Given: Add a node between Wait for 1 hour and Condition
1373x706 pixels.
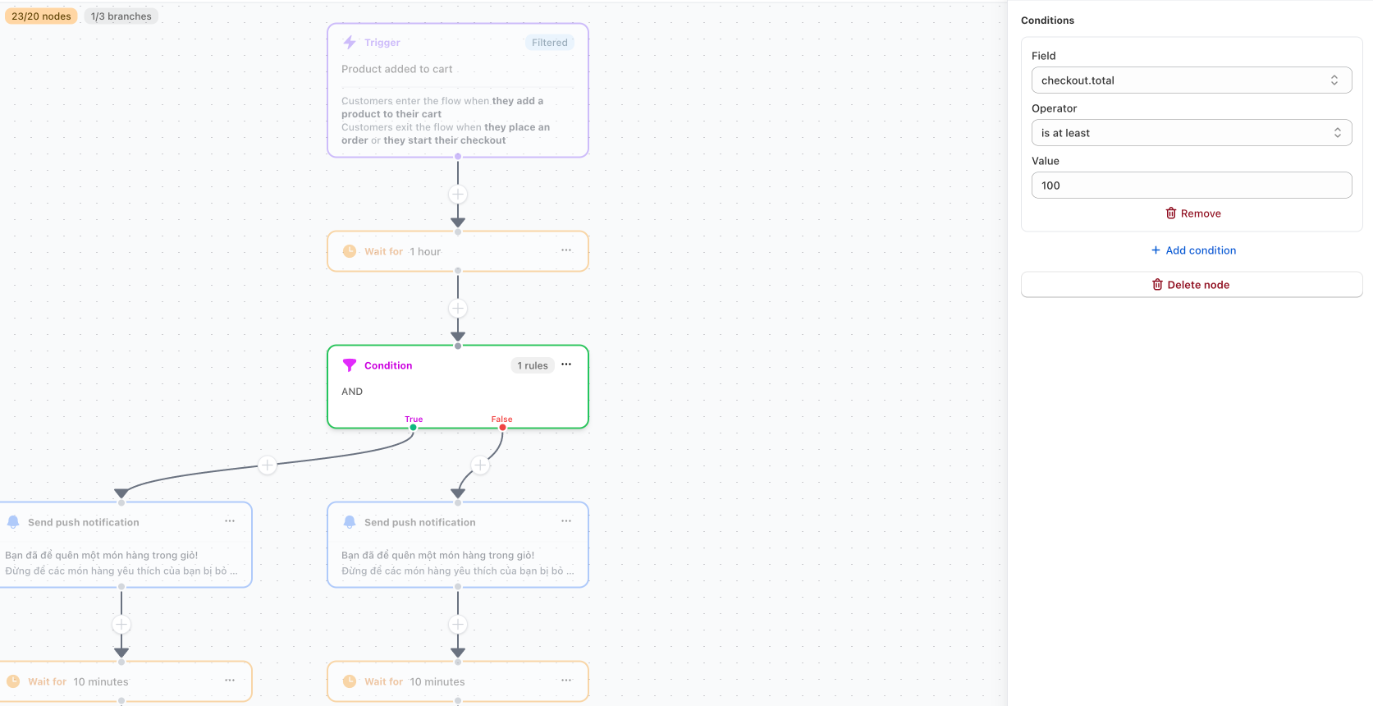Looking at the screenshot, I should coord(458,308).
